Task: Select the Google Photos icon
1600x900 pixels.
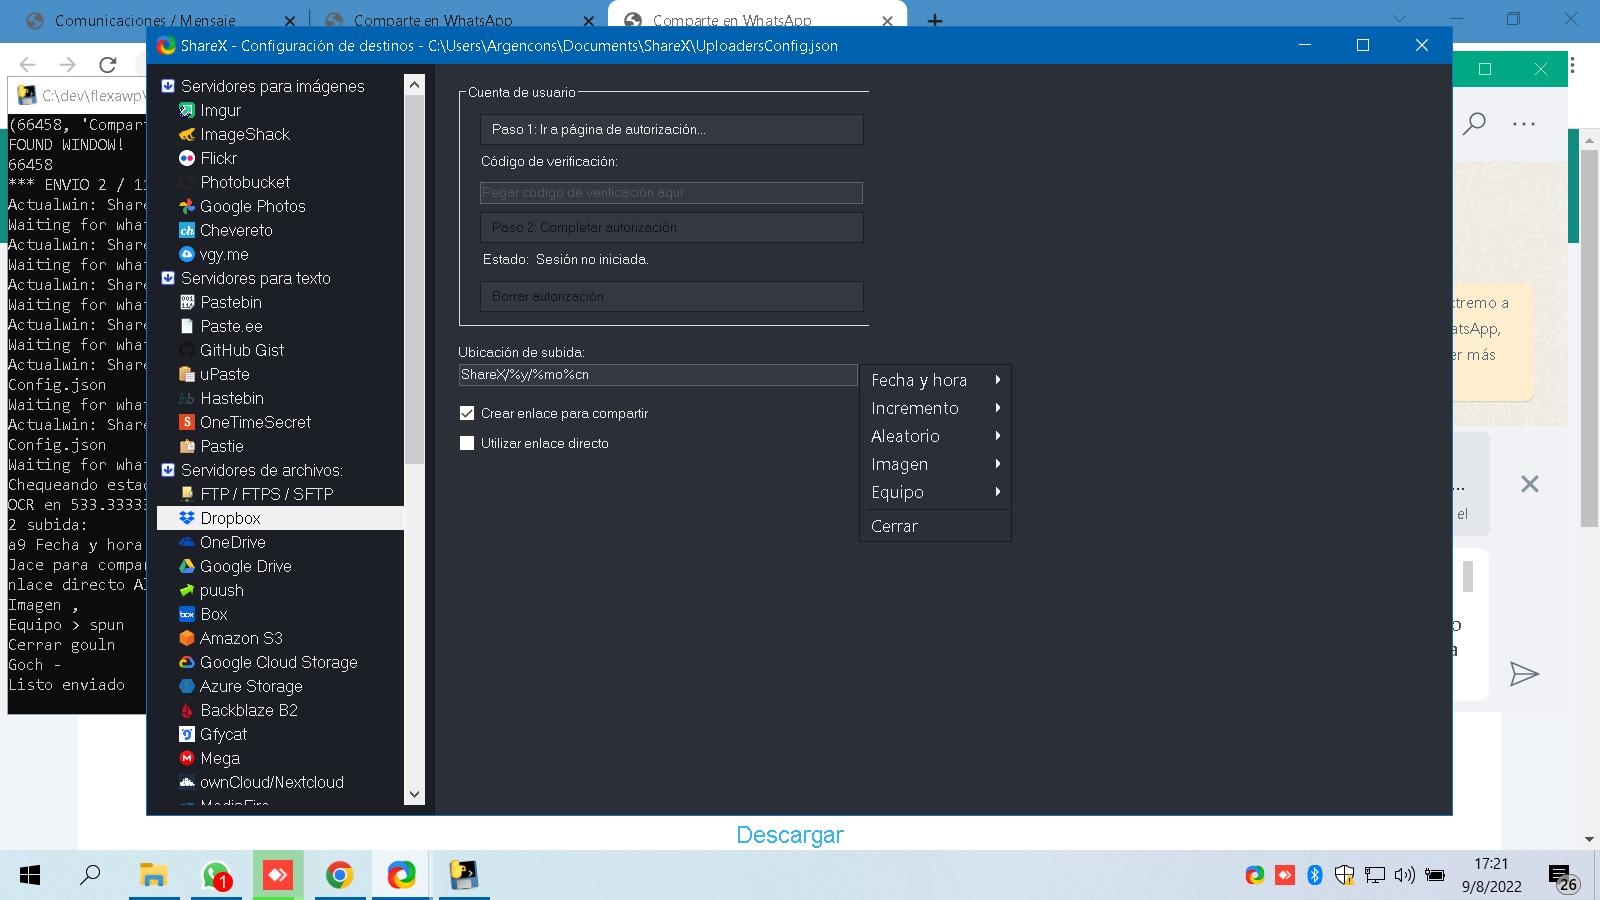Action: tap(186, 206)
